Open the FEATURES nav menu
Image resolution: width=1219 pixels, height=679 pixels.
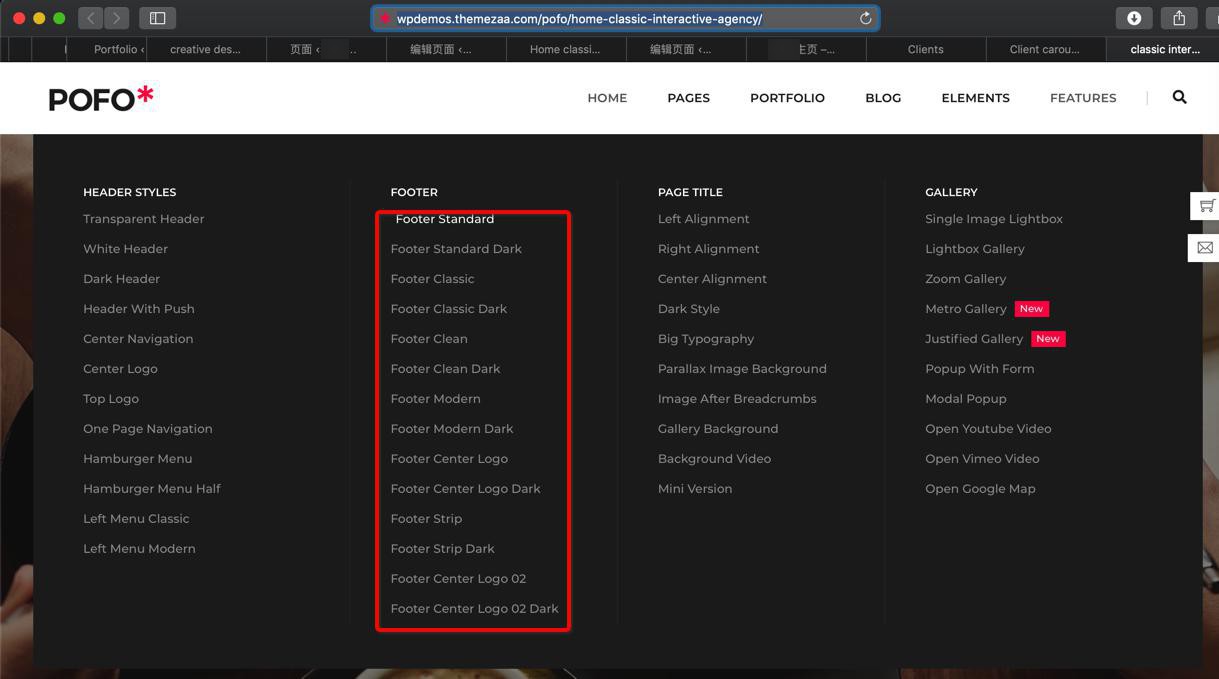click(x=1083, y=98)
